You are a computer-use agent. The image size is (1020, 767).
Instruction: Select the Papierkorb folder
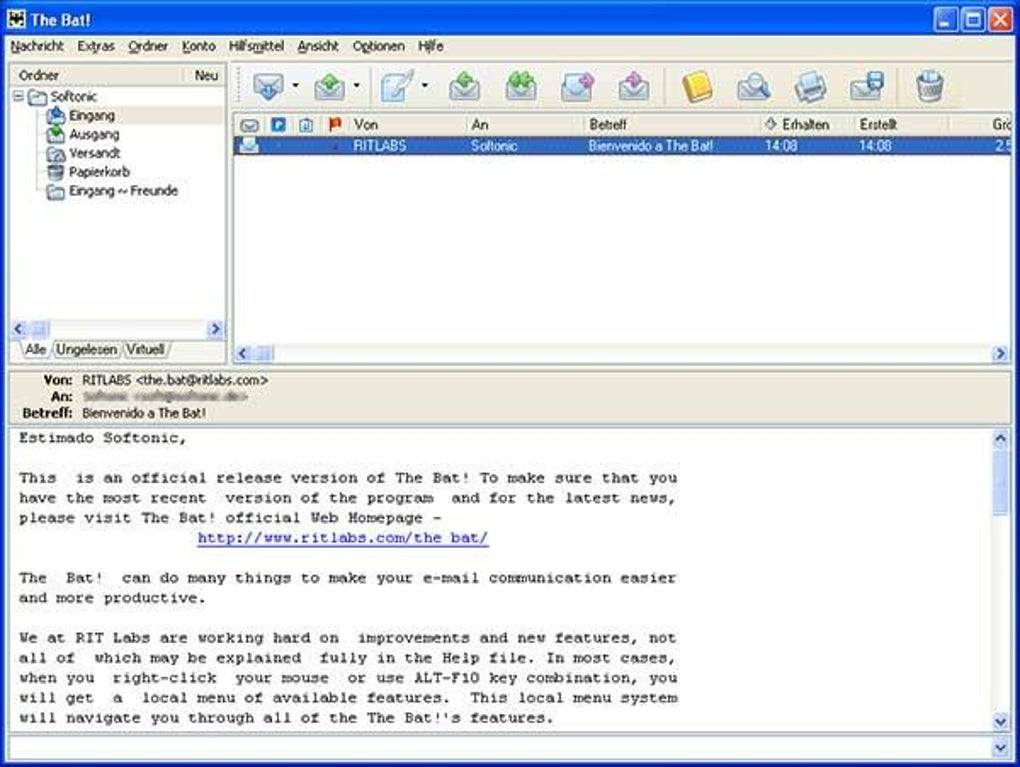coord(99,172)
